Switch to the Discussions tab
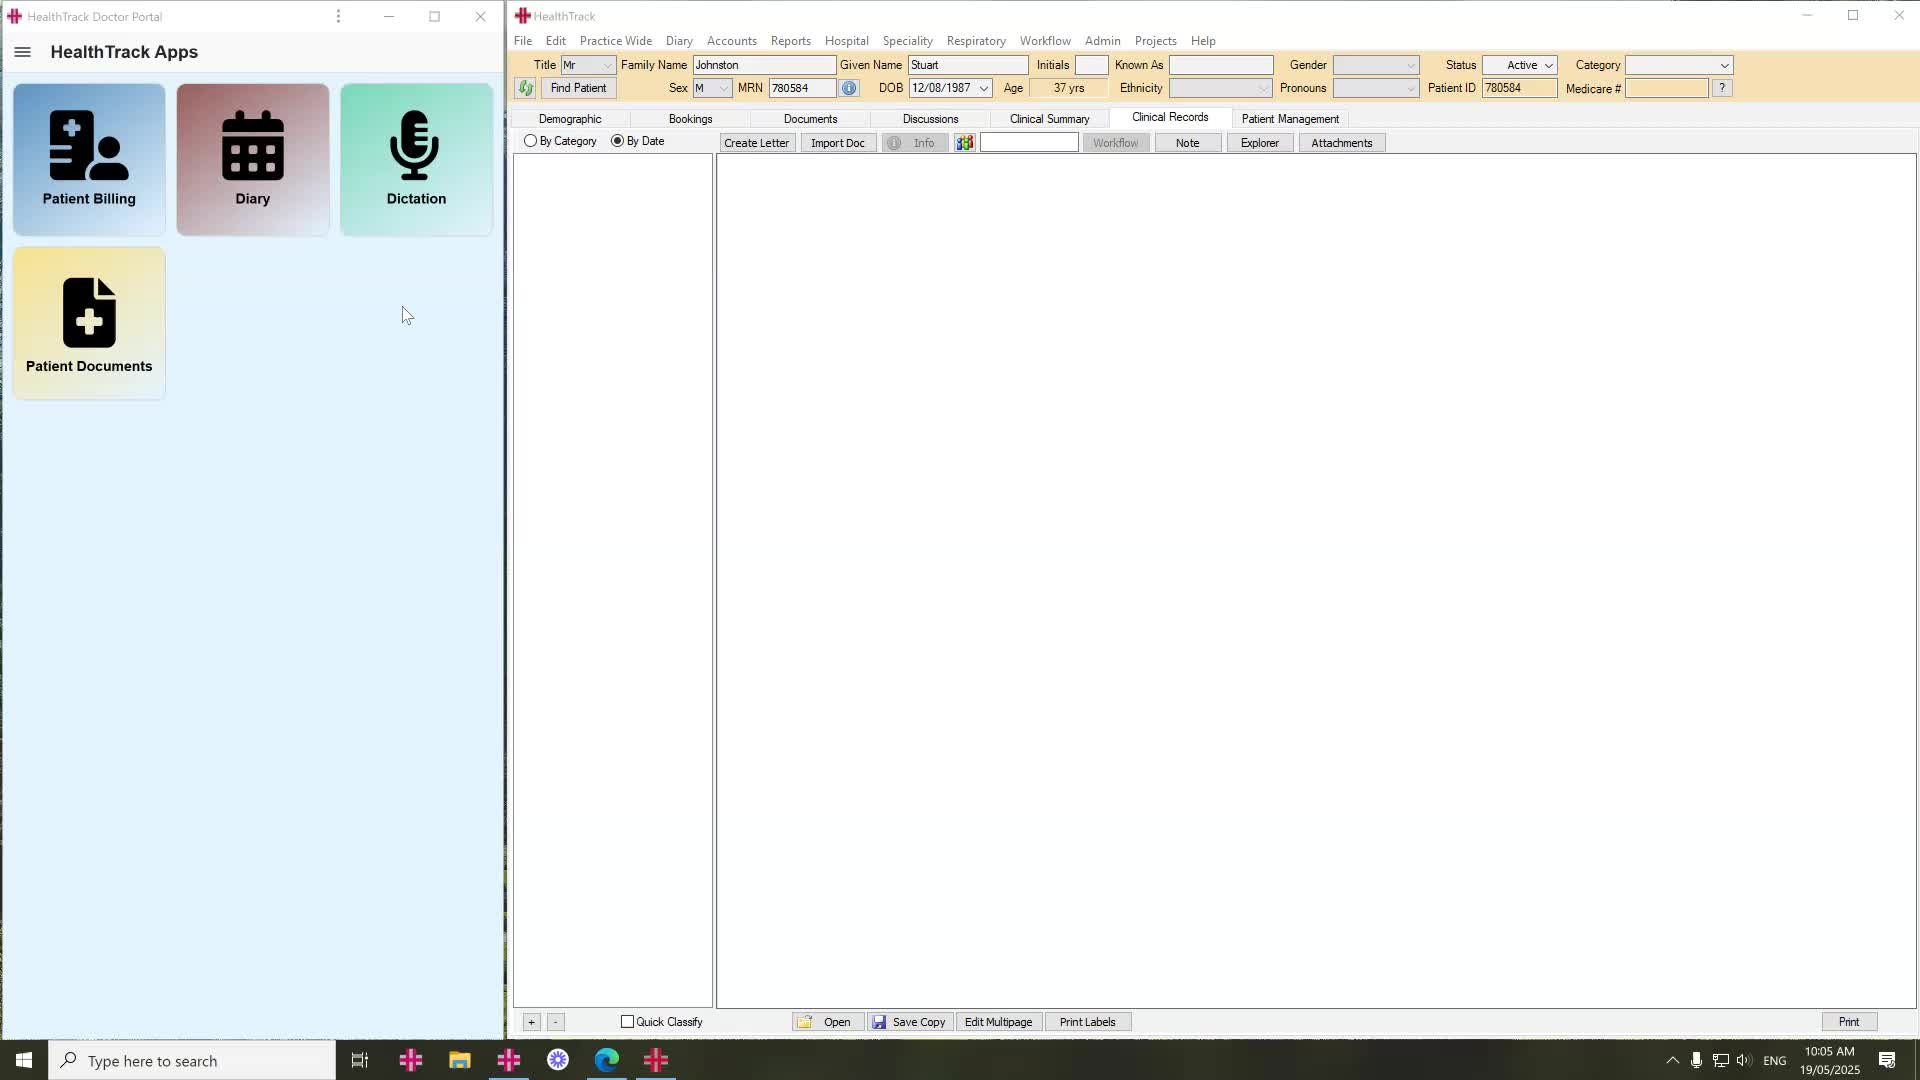 pos(930,119)
